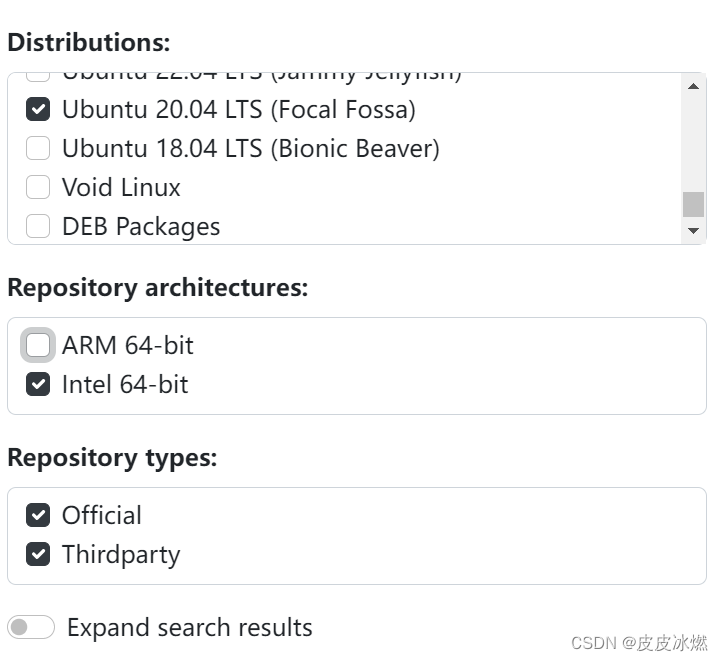
Task: Select the ARM 64-bit architecture checkbox
Action: click(38, 345)
